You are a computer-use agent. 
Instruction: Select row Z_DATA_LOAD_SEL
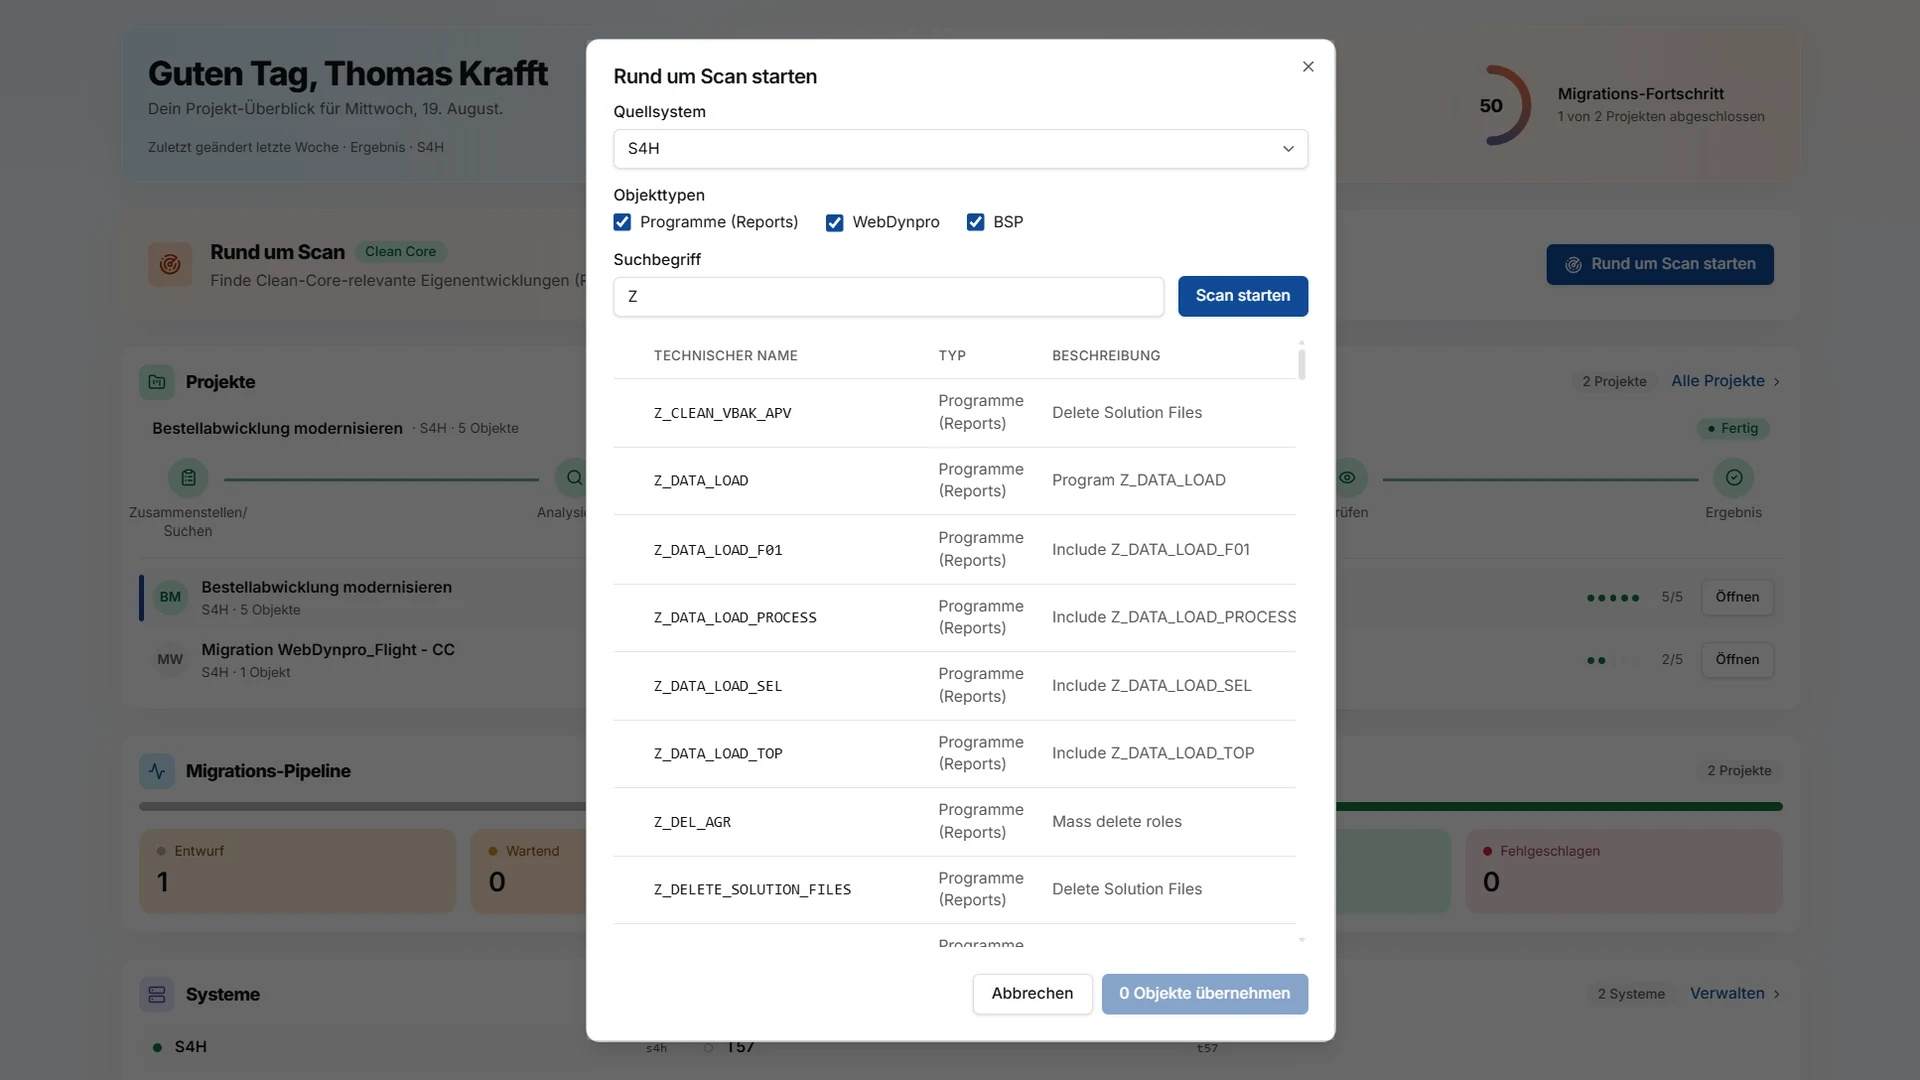pyautogui.click(x=954, y=686)
